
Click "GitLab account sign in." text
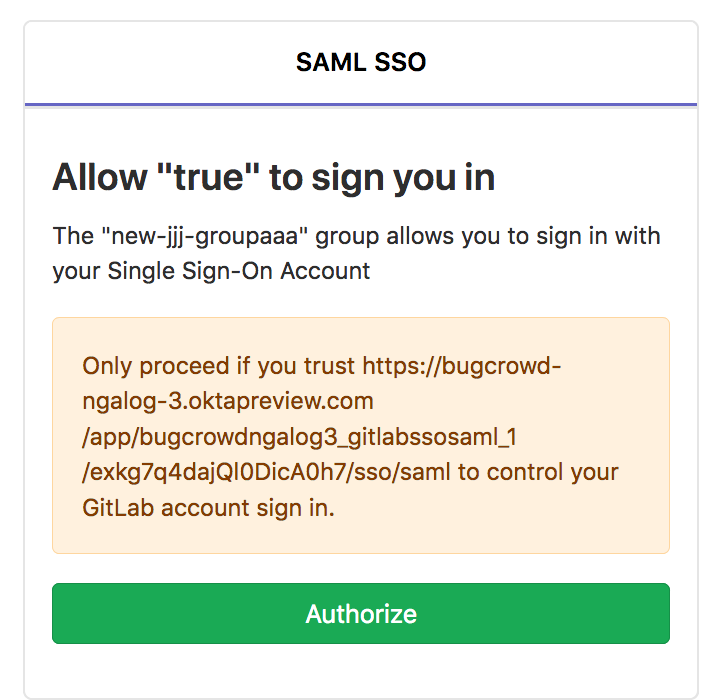tap(208, 507)
